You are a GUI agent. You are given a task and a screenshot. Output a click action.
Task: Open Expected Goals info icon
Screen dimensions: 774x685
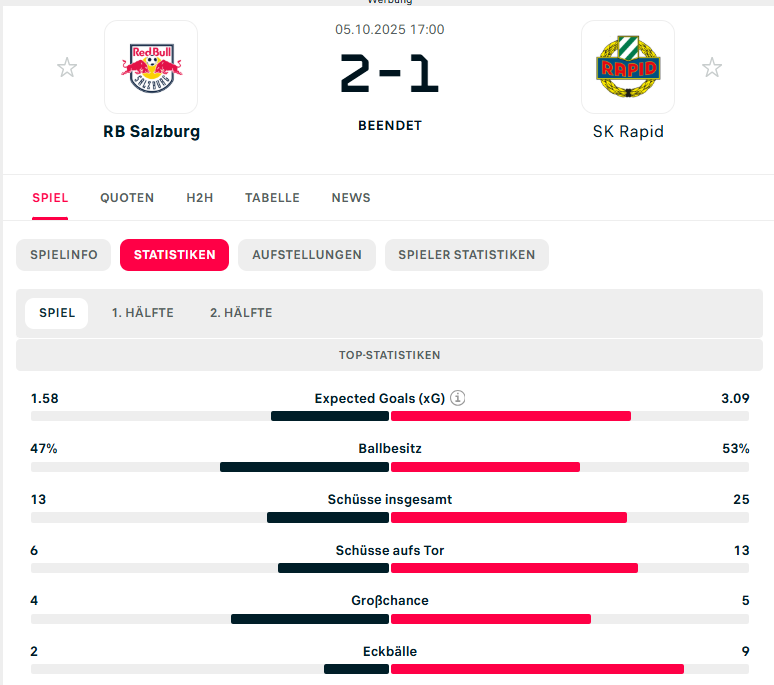click(x=458, y=398)
